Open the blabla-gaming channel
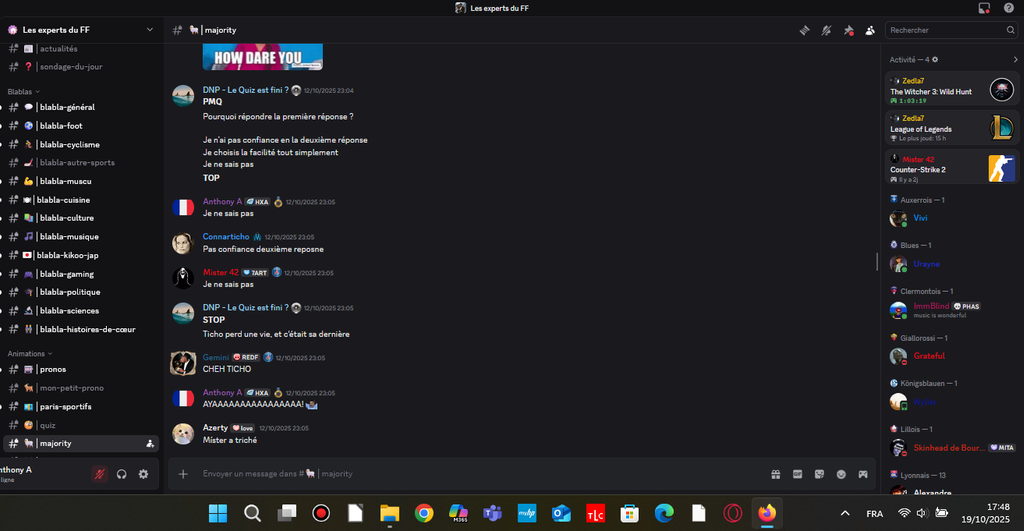1024x531 pixels. 81,274
